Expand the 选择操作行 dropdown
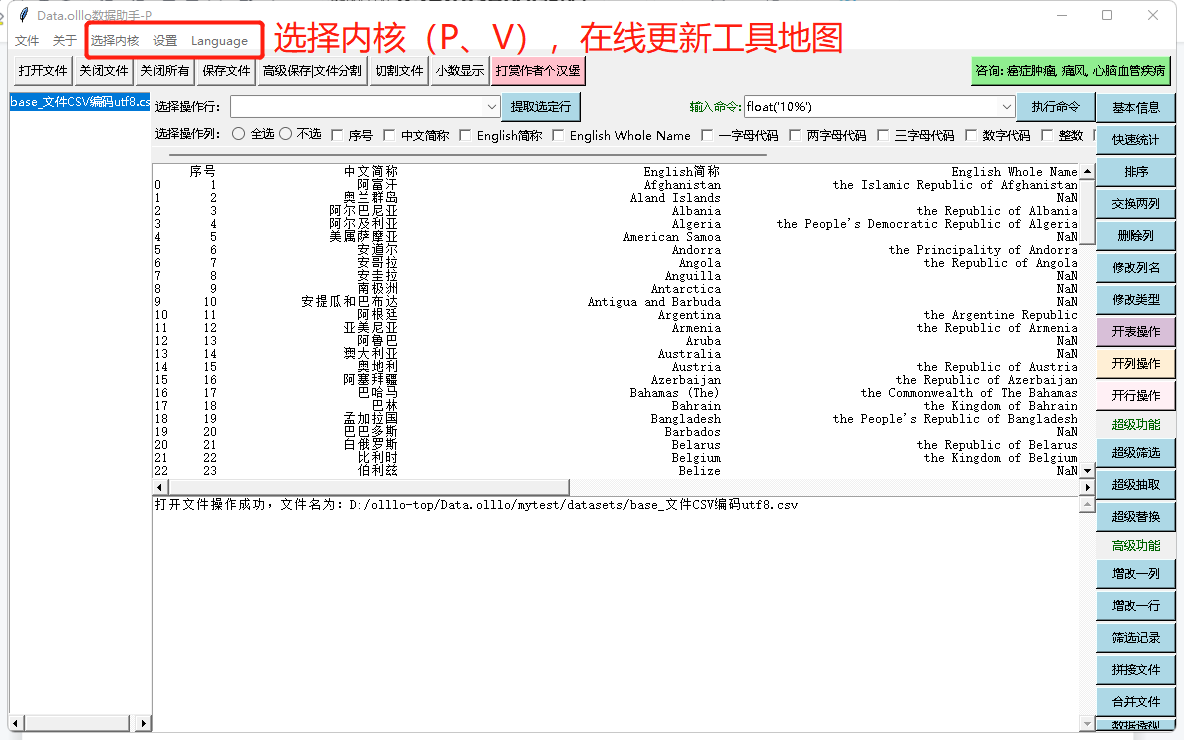The image size is (1184, 740). click(492, 107)
